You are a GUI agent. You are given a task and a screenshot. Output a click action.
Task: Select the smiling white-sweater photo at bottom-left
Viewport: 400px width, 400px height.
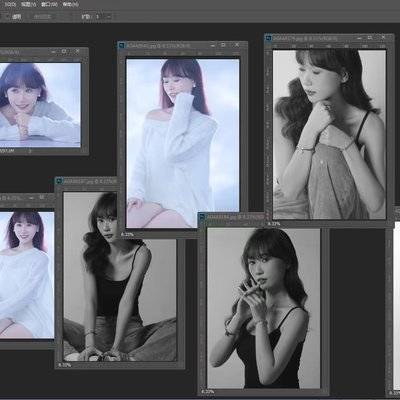click(27, 275)
